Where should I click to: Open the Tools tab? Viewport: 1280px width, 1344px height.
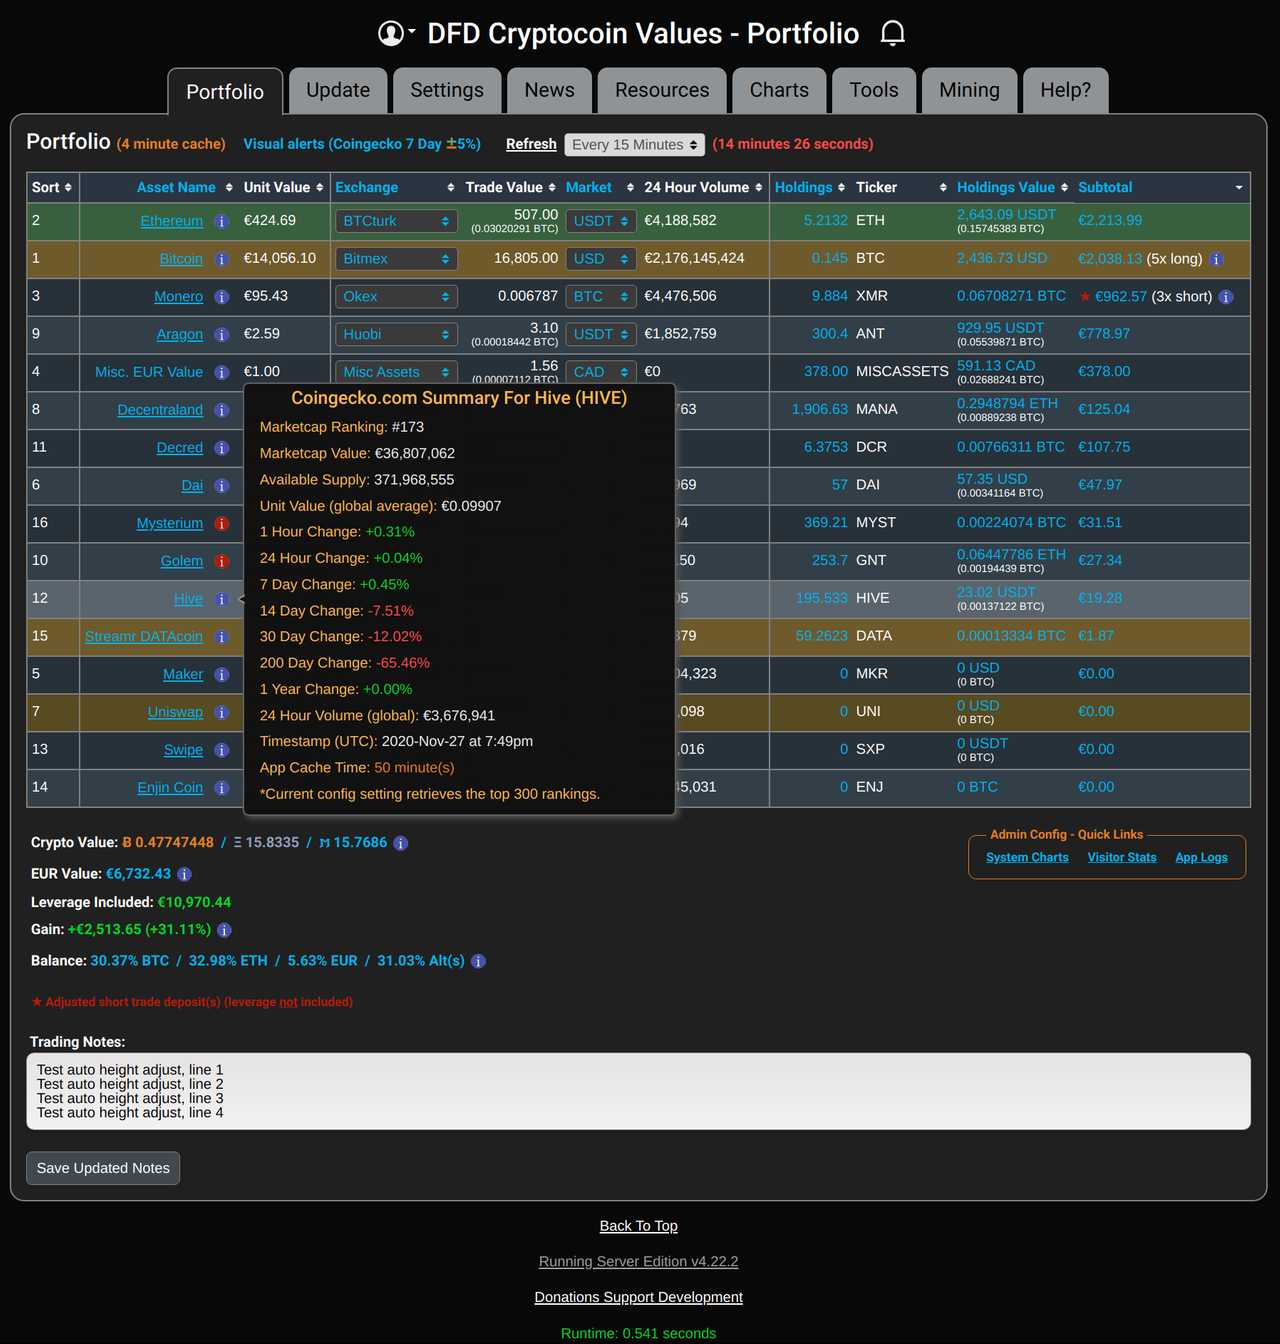click(874, 90)
